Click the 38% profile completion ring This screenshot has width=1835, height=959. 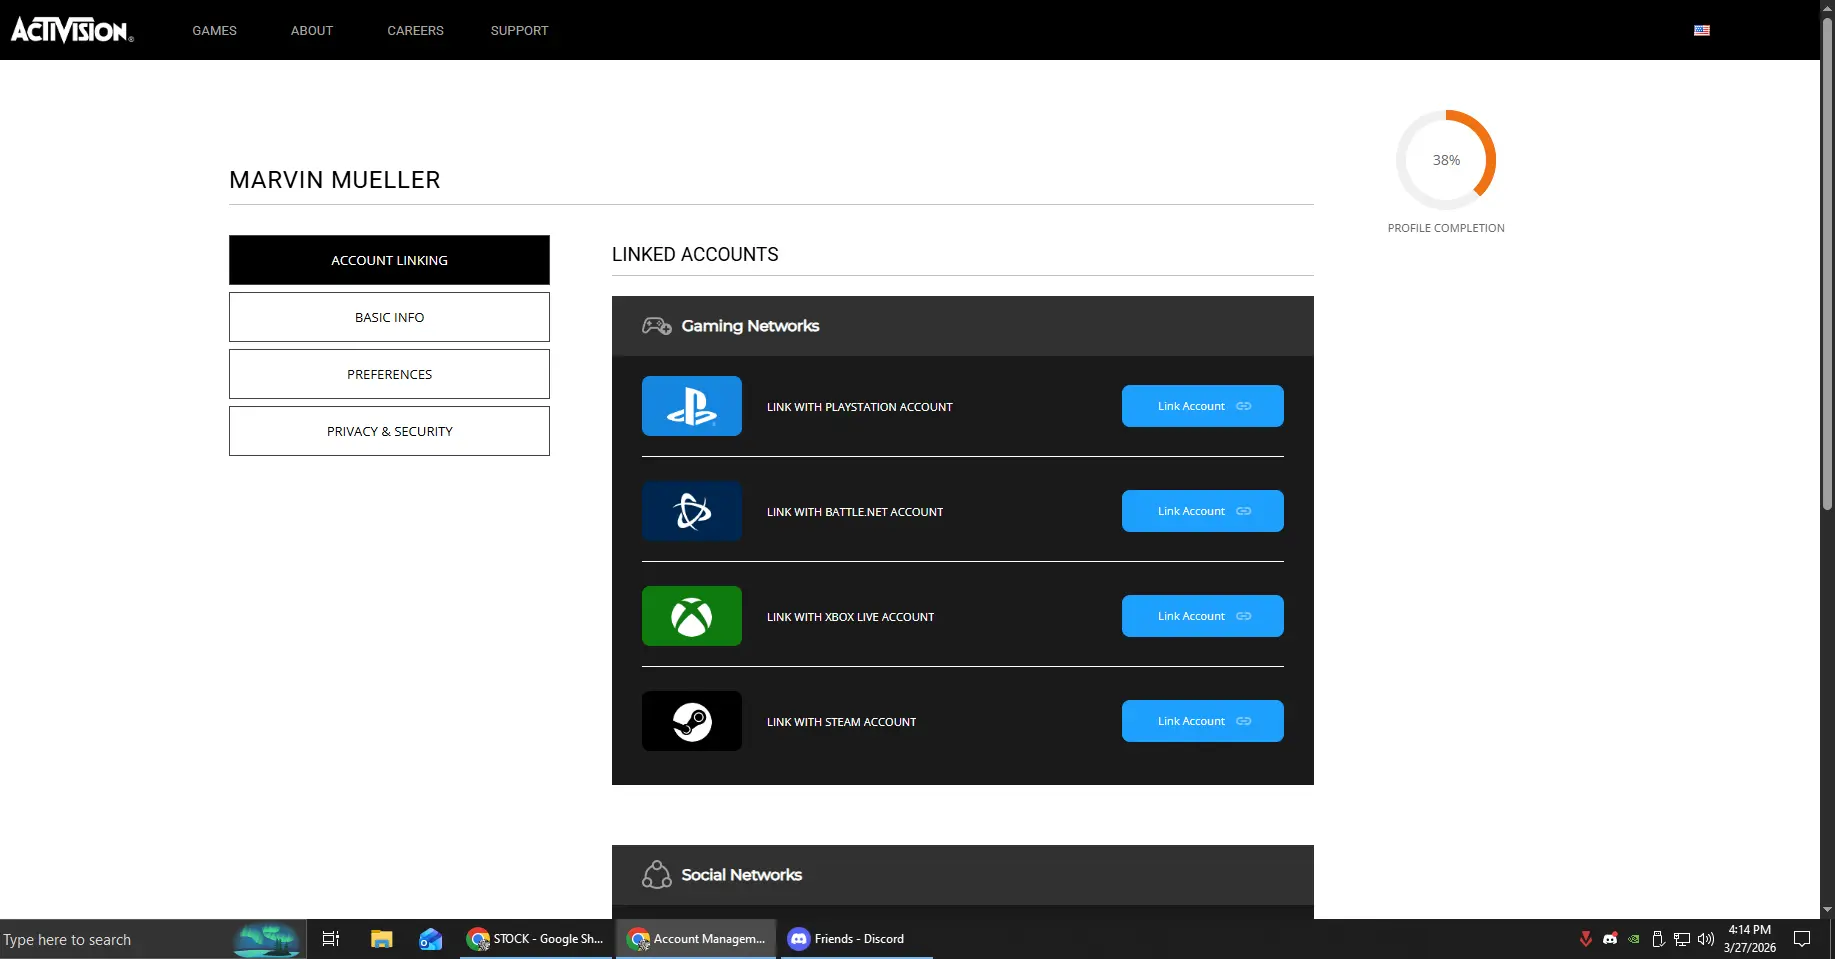[x=1445, y=160]
